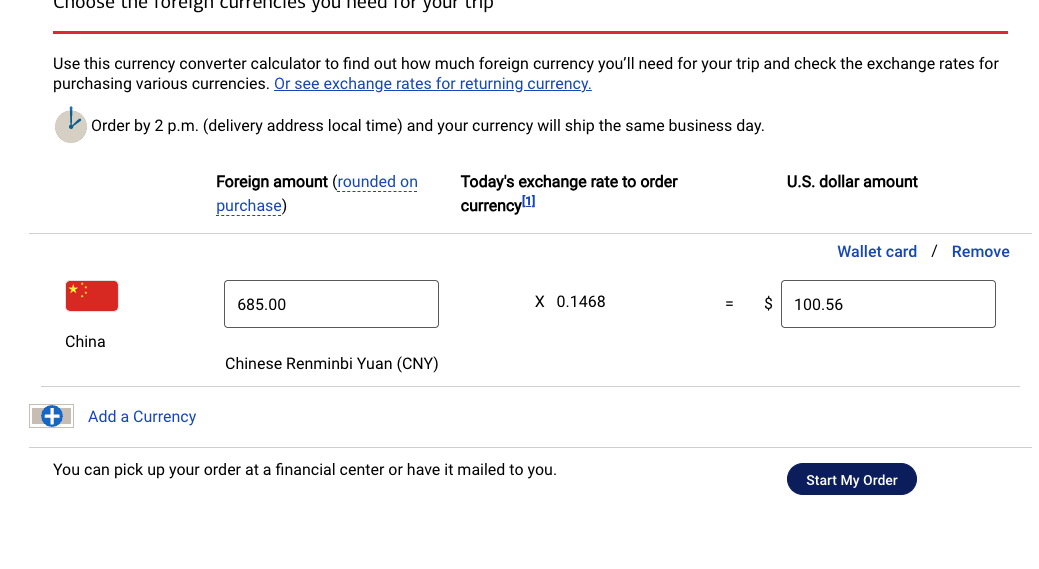Remove the China currency row
Screen dimensions: 1039x569
pyautogui.click(x=980, y=252)
